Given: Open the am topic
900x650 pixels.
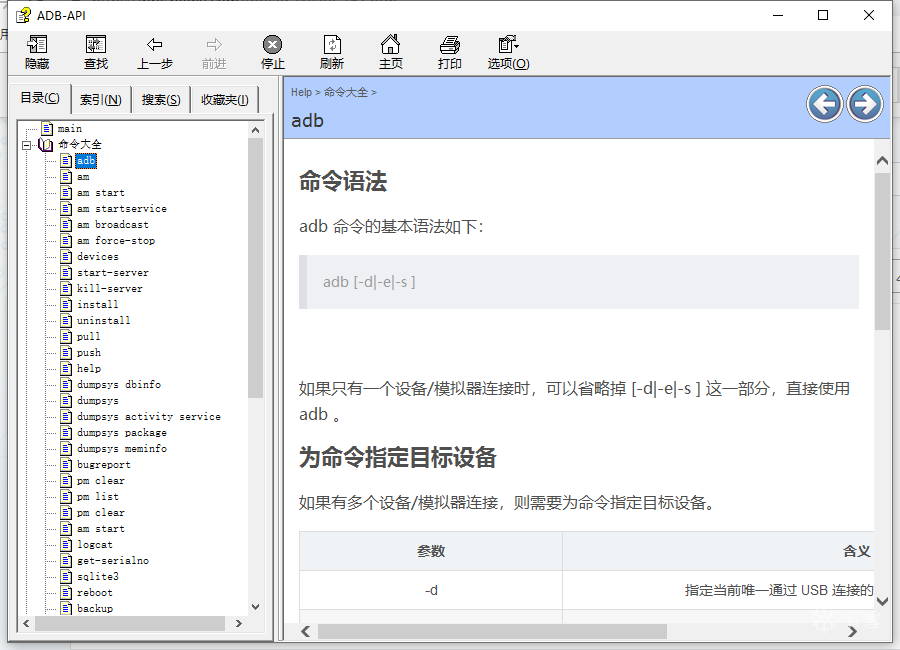Looking at the screenshot, I should tap(83, 177).
